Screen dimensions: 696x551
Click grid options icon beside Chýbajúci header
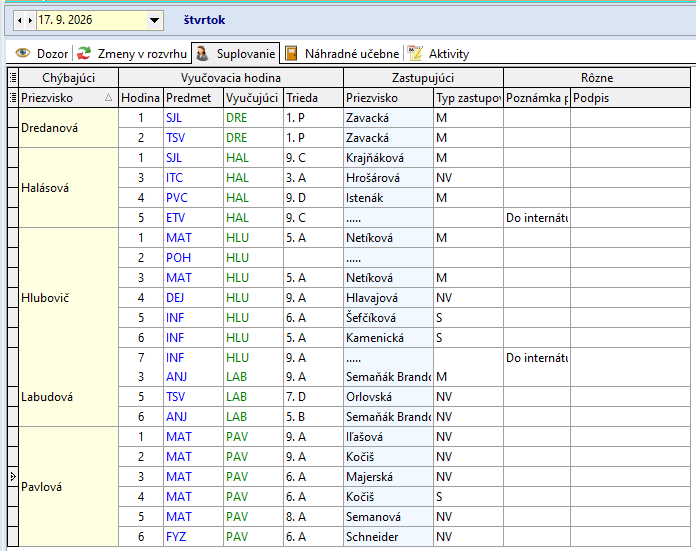(13, 78)
